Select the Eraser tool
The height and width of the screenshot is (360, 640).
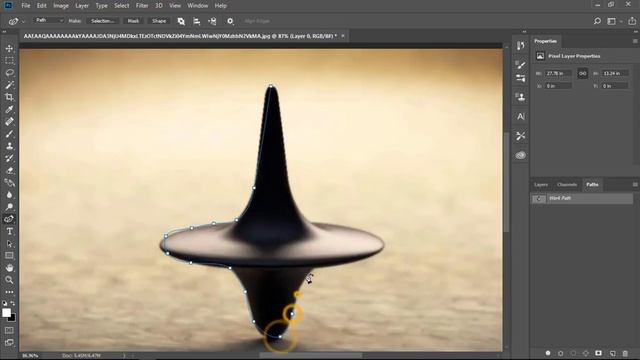tap(9, 171)
